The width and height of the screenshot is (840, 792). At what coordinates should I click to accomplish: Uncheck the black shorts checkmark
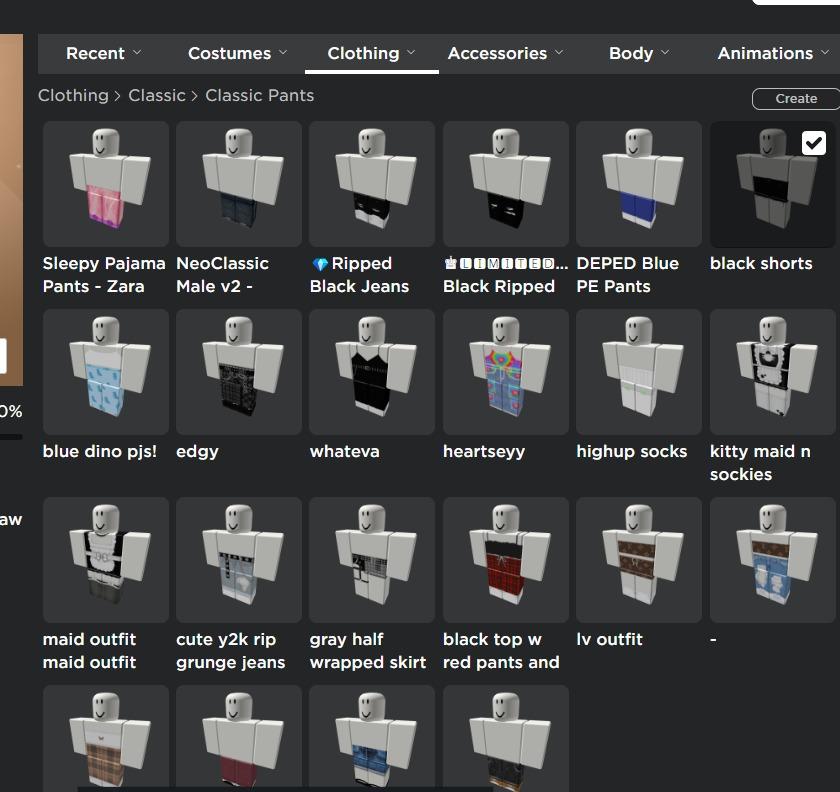pos(813,143)
